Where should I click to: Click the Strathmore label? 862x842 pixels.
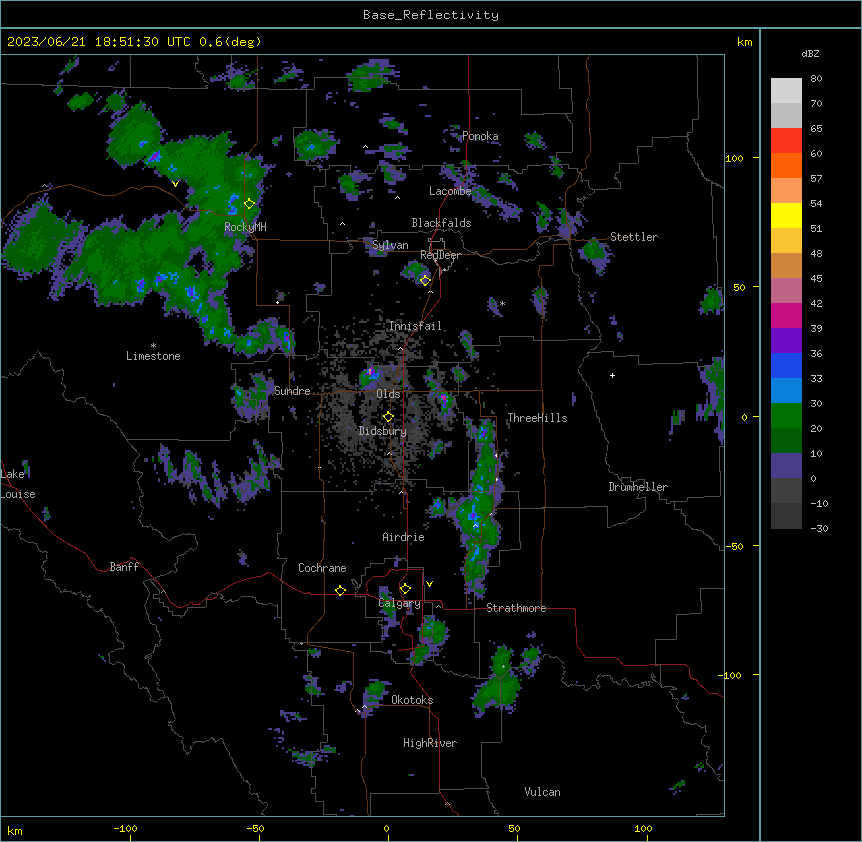[516, 608]
